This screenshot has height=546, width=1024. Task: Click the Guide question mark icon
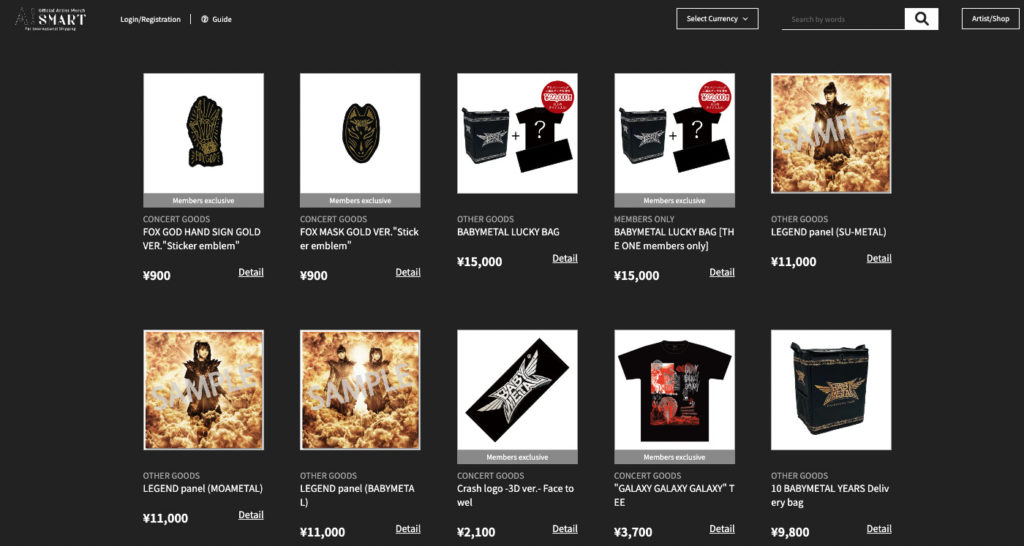point(204,20)
